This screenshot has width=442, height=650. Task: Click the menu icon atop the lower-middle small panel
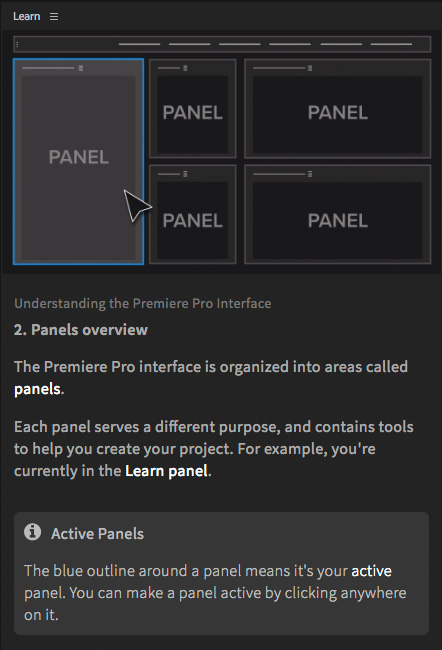tap(185, 174)
